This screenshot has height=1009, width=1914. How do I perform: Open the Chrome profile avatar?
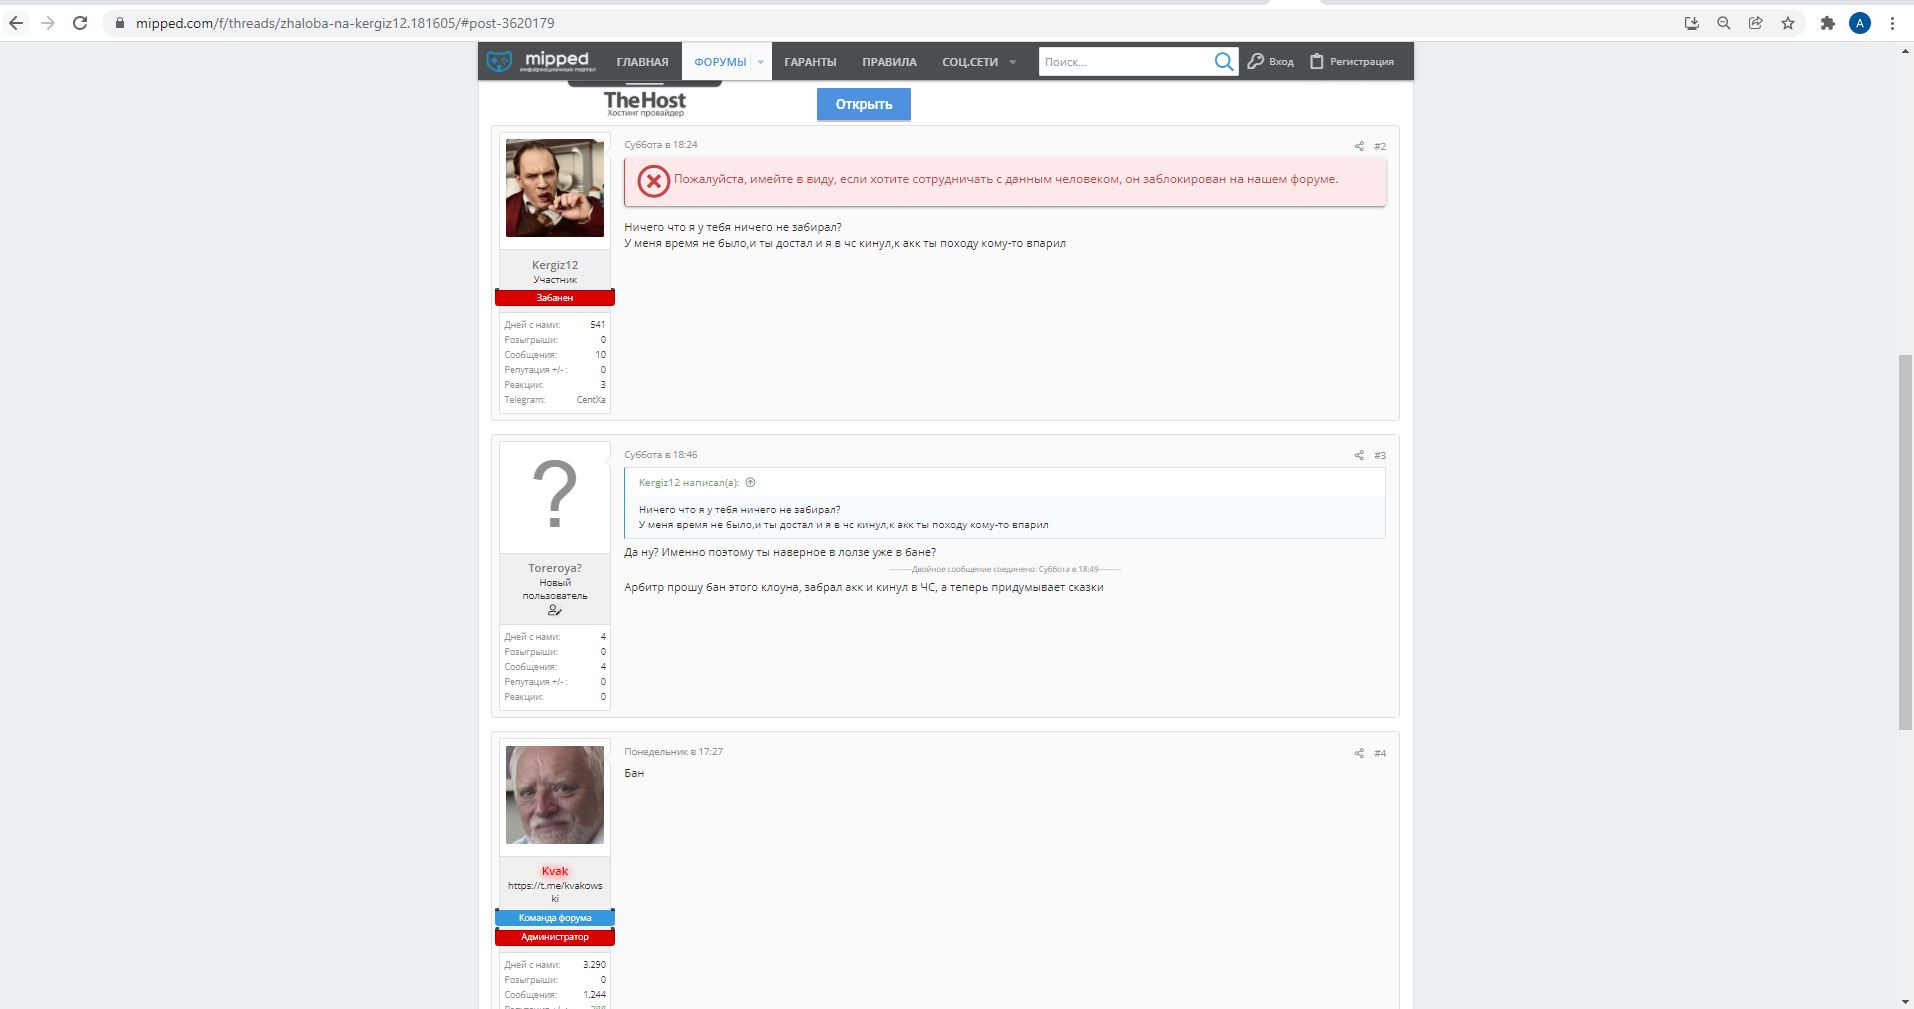coord(1860,23)
